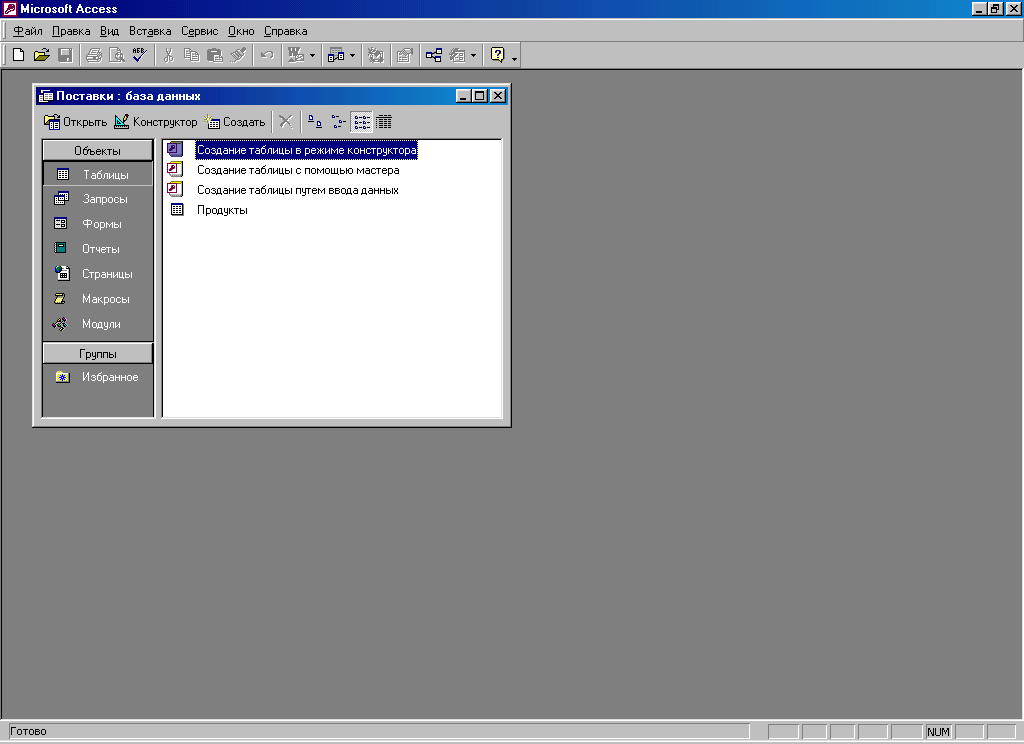The height and width of the screenshot is (744, 1024).
Task: Select 'Создание таблицы в режиме конструктора'
Action: (306, 150)
